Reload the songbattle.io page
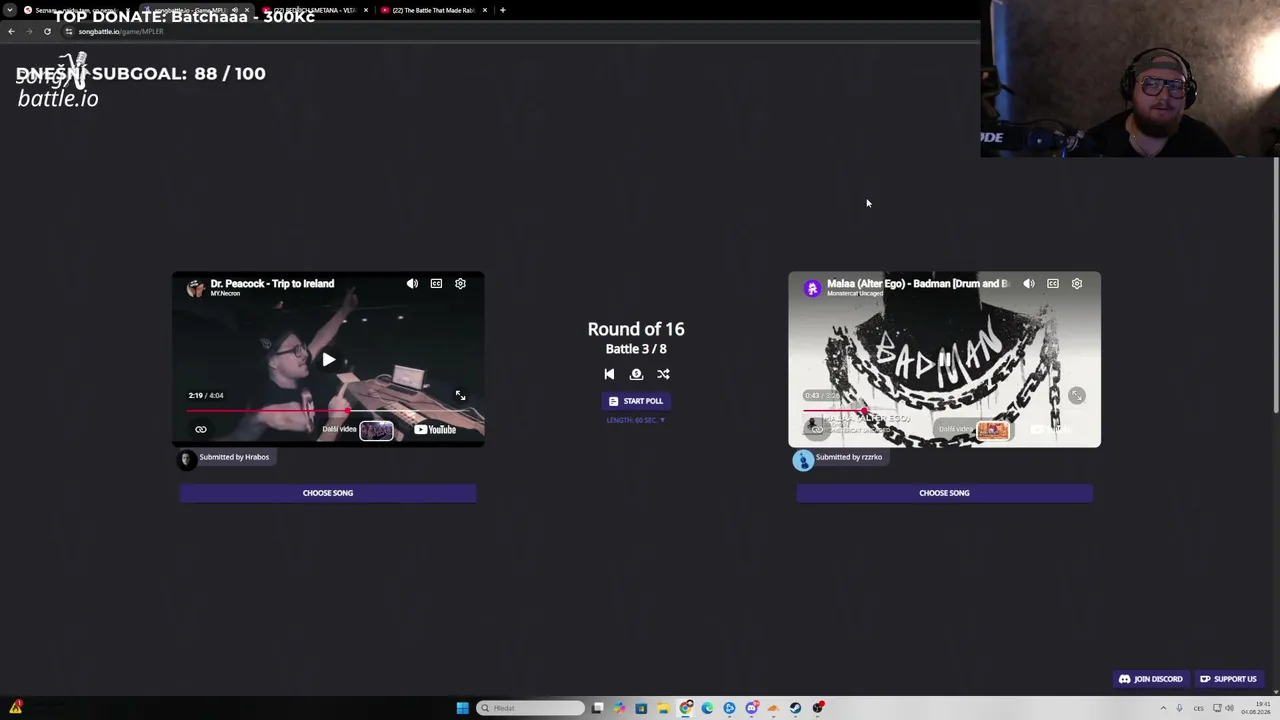1280x720 pixels. (x=47, y=31)
